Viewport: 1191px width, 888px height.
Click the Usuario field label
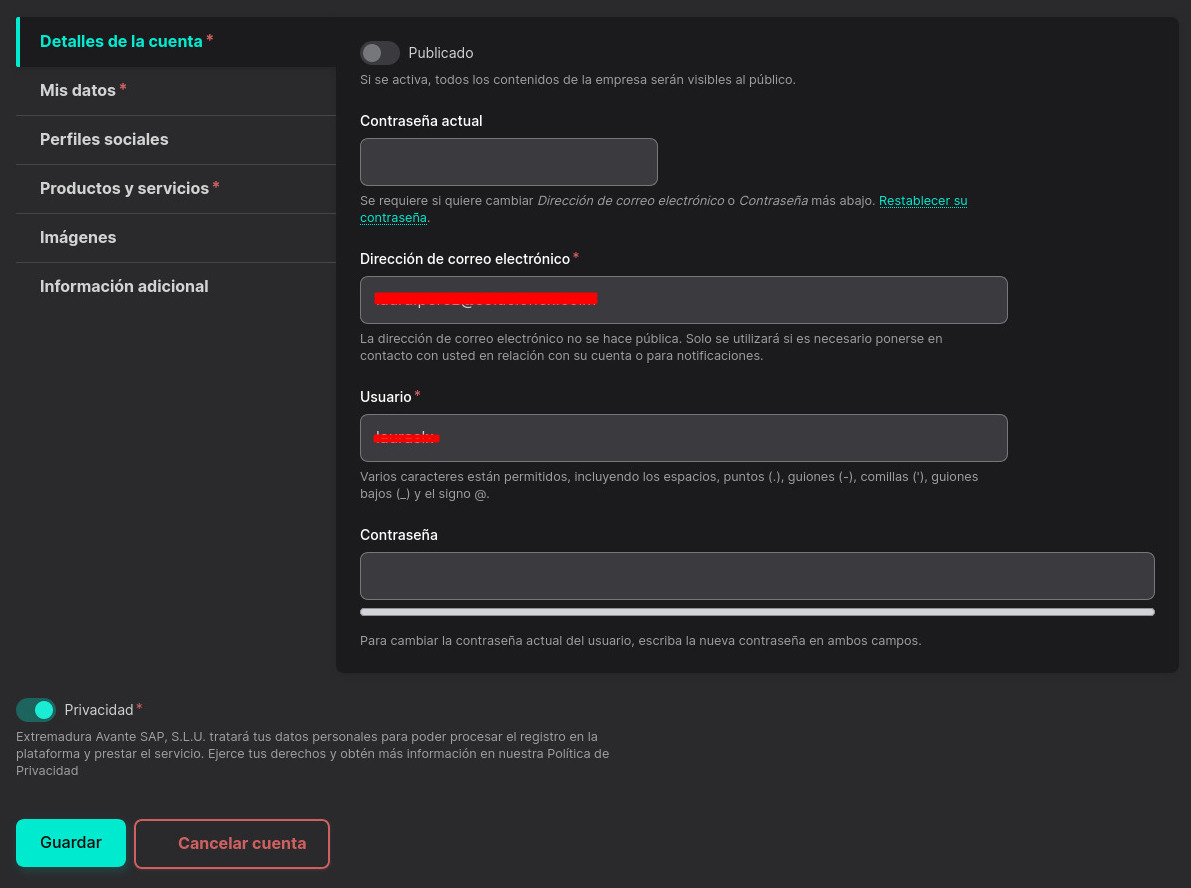(386, 397)
